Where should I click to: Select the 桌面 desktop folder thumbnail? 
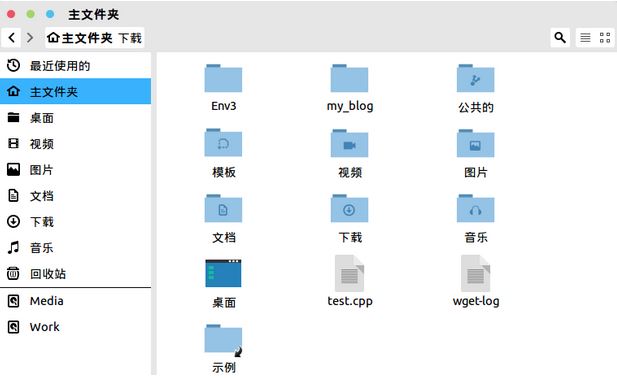point(223,273)
